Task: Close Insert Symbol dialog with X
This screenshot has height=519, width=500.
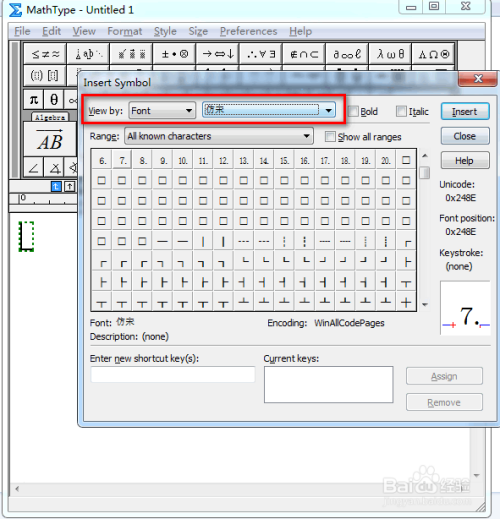Action: [x=478, y=79]
